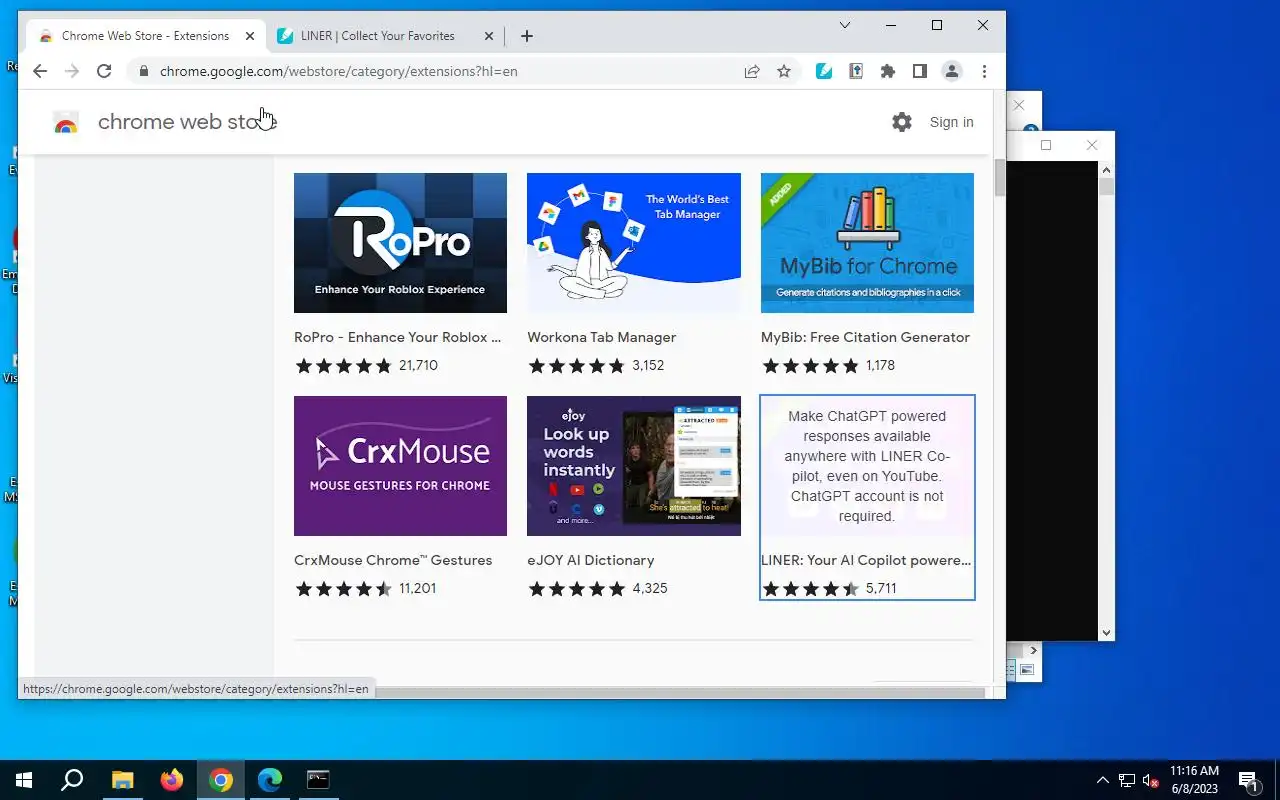This screenshot has height=800, width=1280.
Task: Click scroll down arrow in black background window
Action: click(x=1106, y=632)
